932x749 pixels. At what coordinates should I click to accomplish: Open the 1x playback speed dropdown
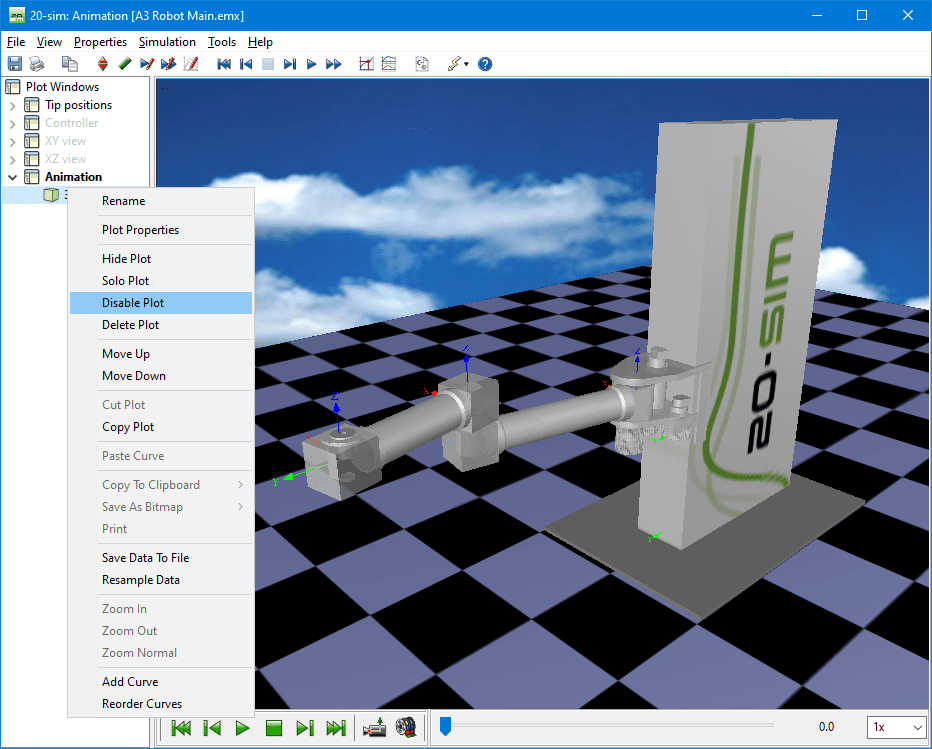click(895, 727)
